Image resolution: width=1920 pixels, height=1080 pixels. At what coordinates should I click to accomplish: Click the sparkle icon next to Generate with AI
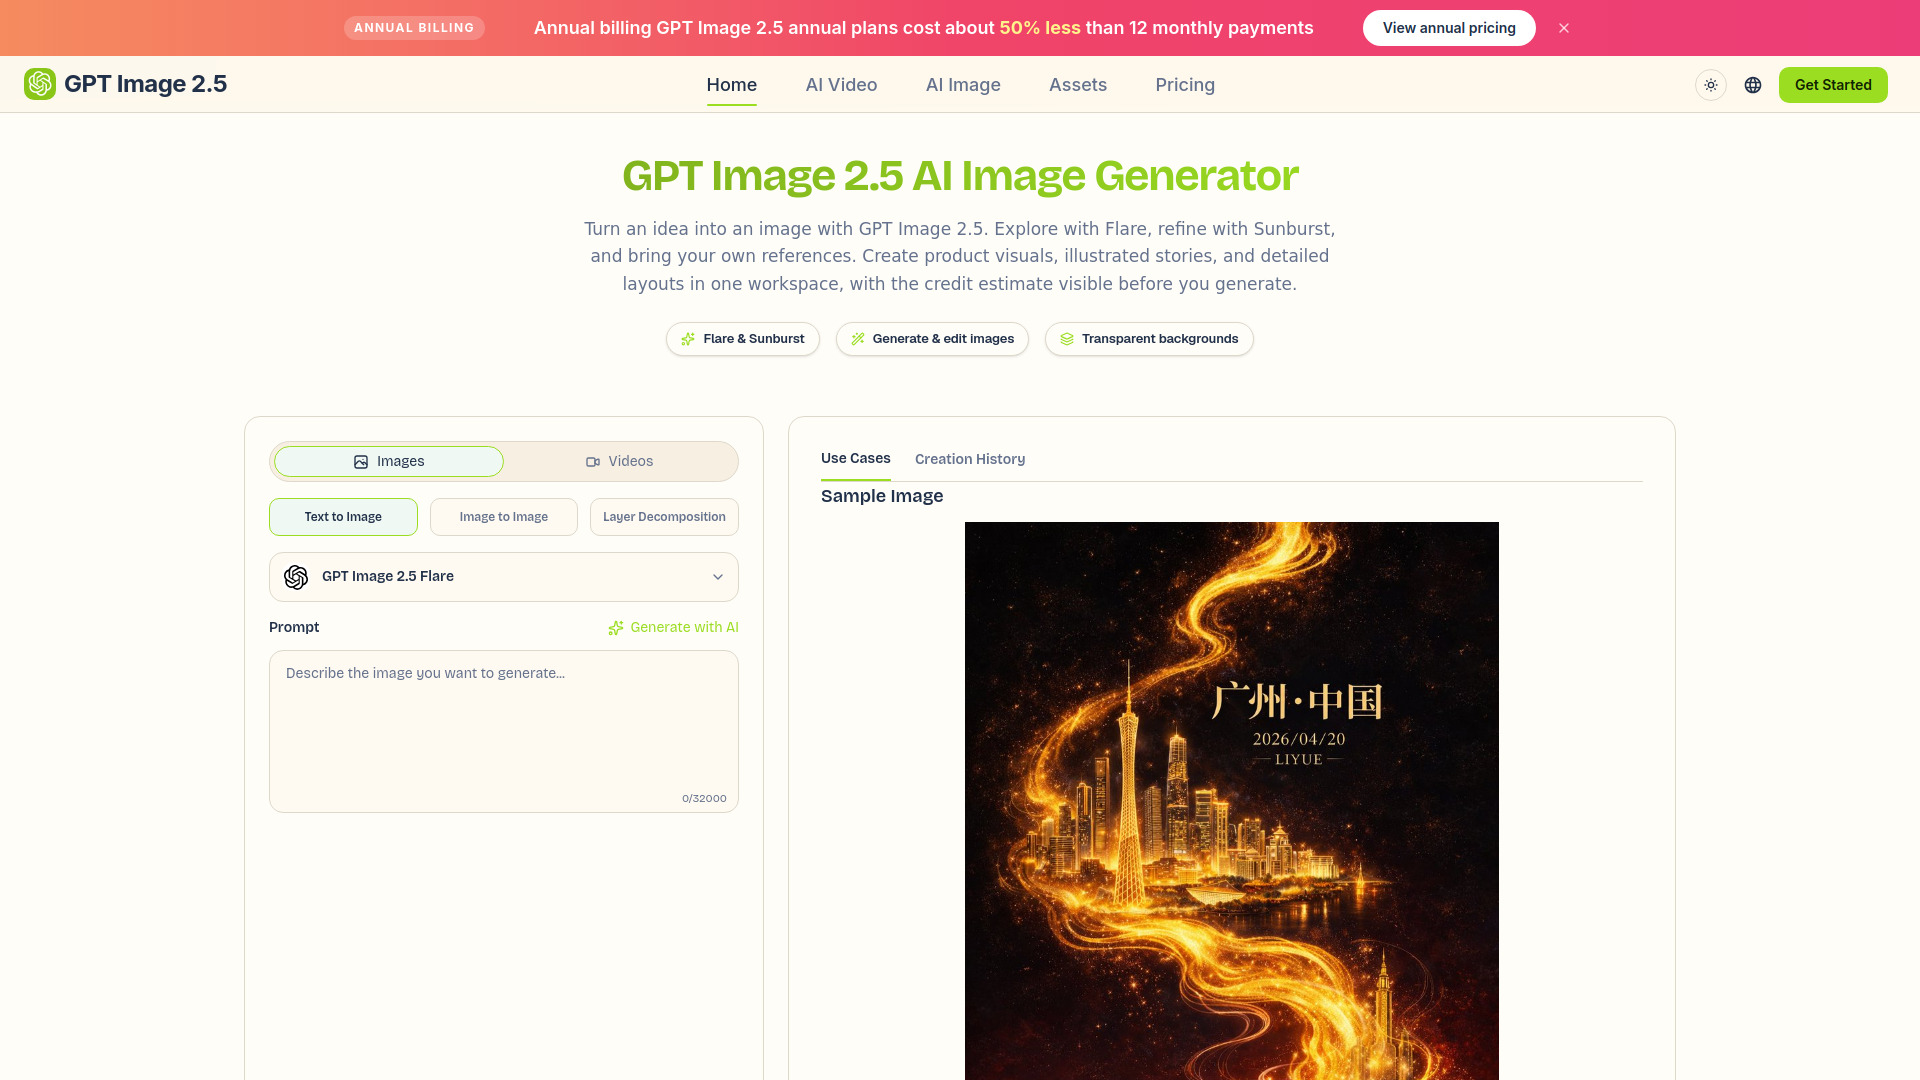(616, 628)
